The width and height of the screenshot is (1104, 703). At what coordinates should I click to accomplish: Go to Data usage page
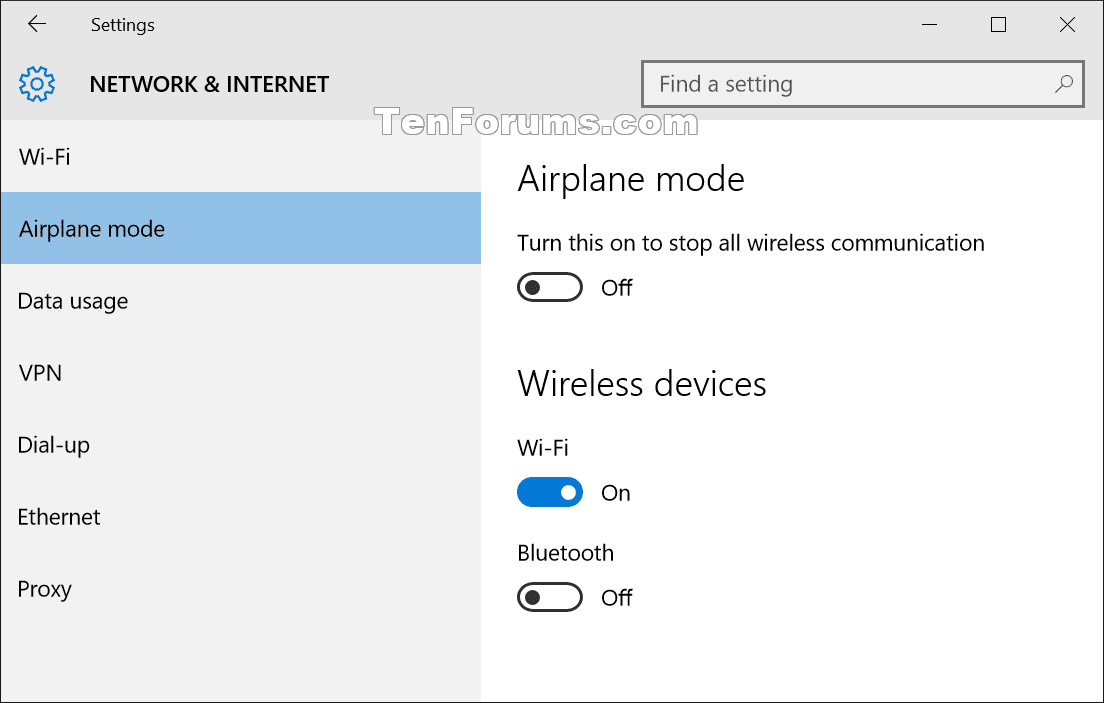[x=73, y=301]
